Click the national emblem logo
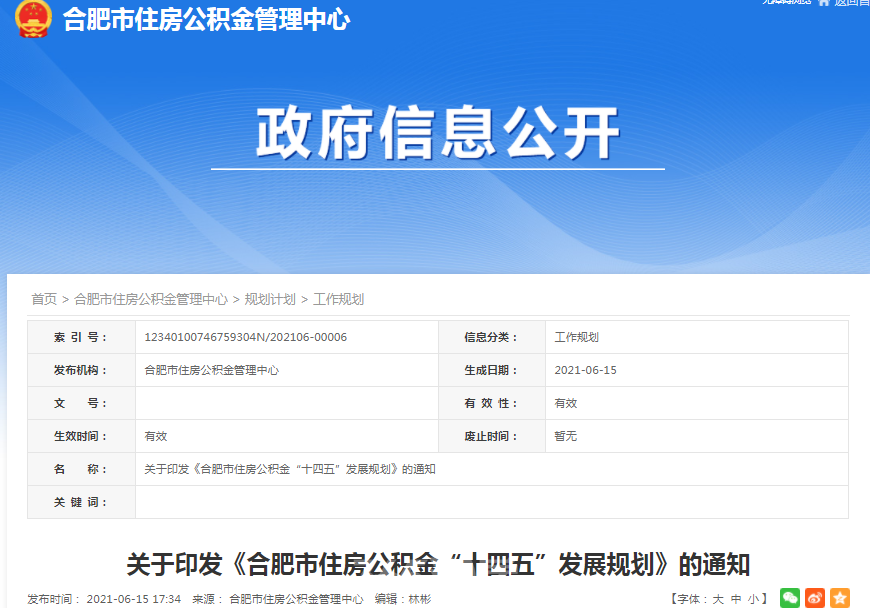The height and width of the screenshot is (608, 870). point(33,18)
